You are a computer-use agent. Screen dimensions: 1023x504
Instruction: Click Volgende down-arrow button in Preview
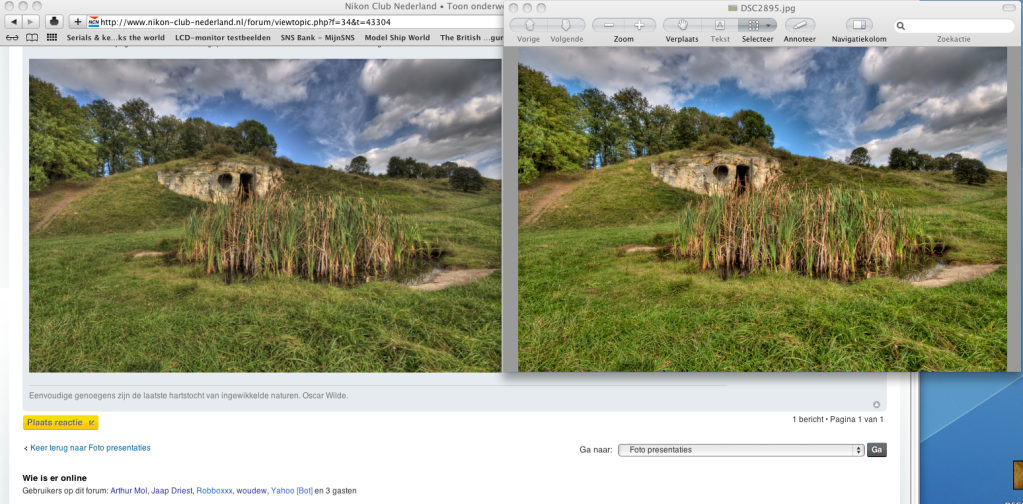point(567,25)
